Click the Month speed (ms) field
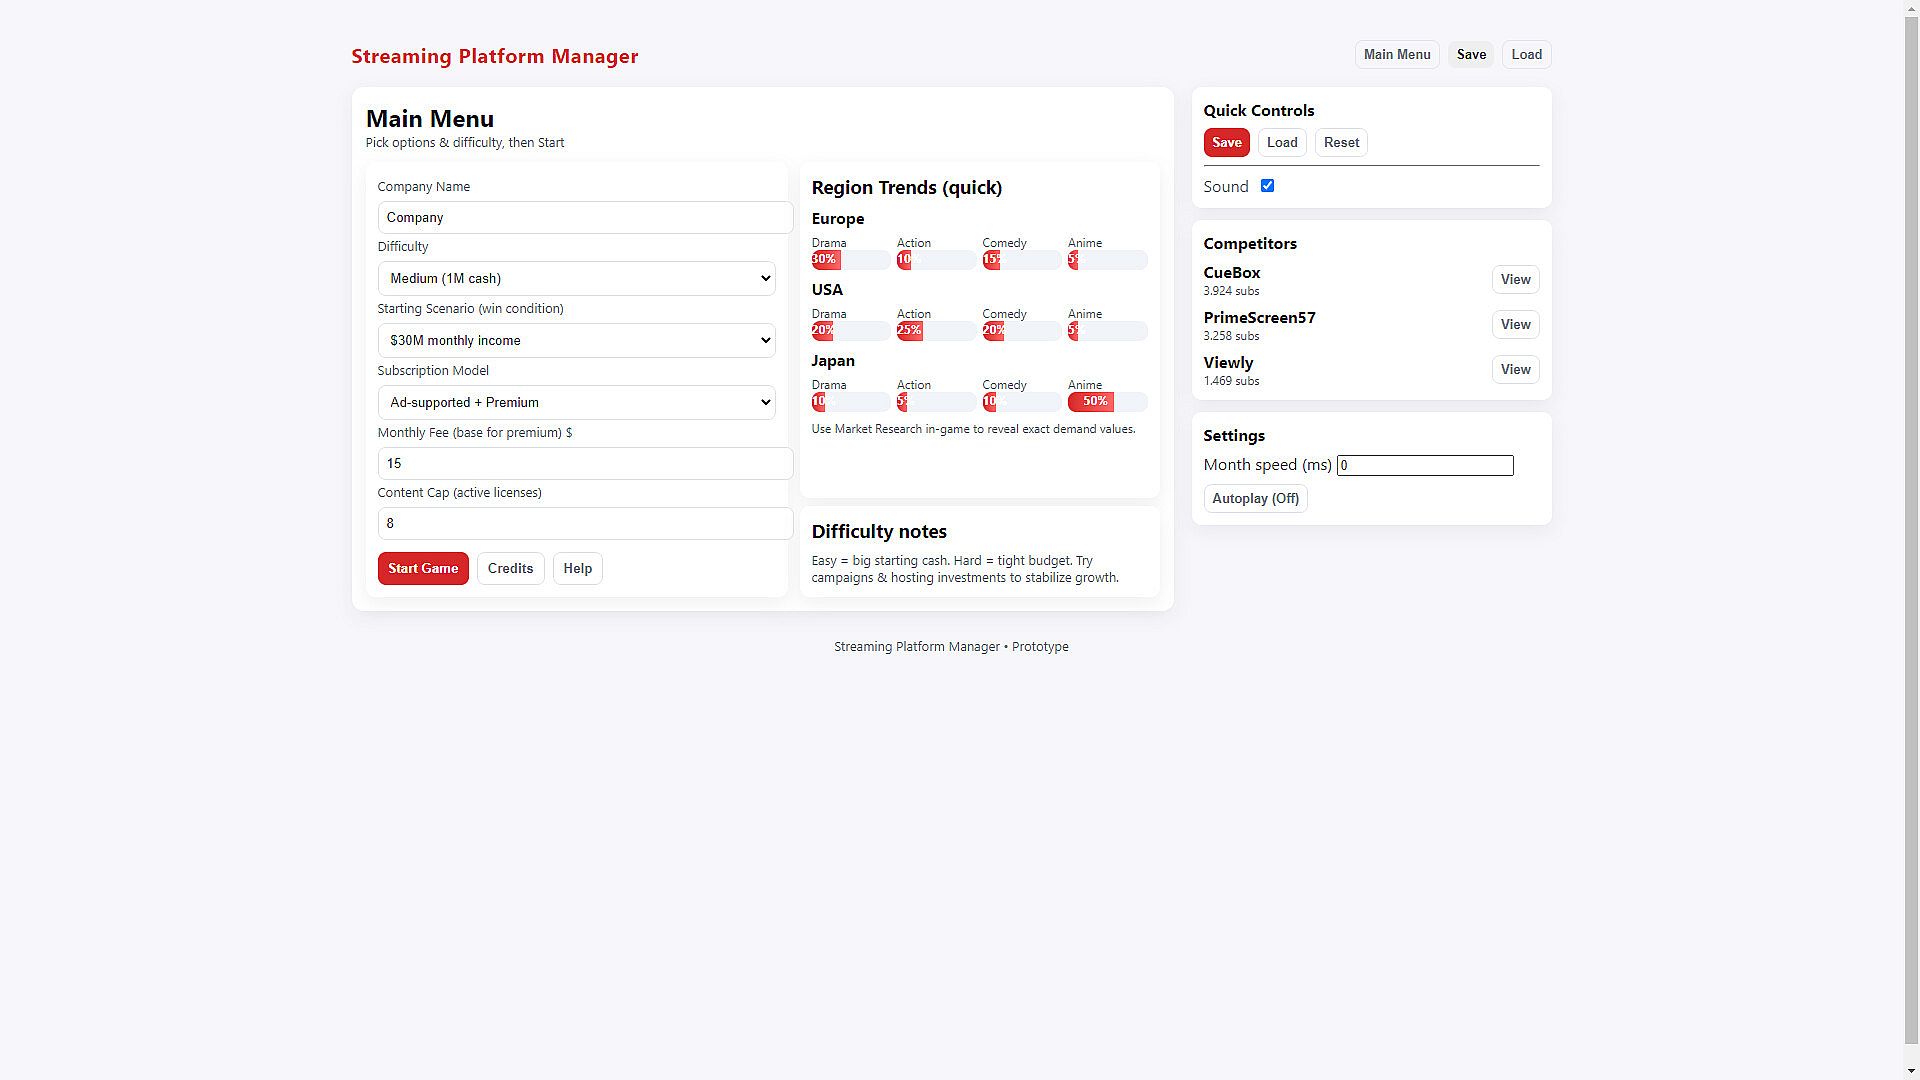Viewport: 1920px width, 1080px height. [1424, 466]
